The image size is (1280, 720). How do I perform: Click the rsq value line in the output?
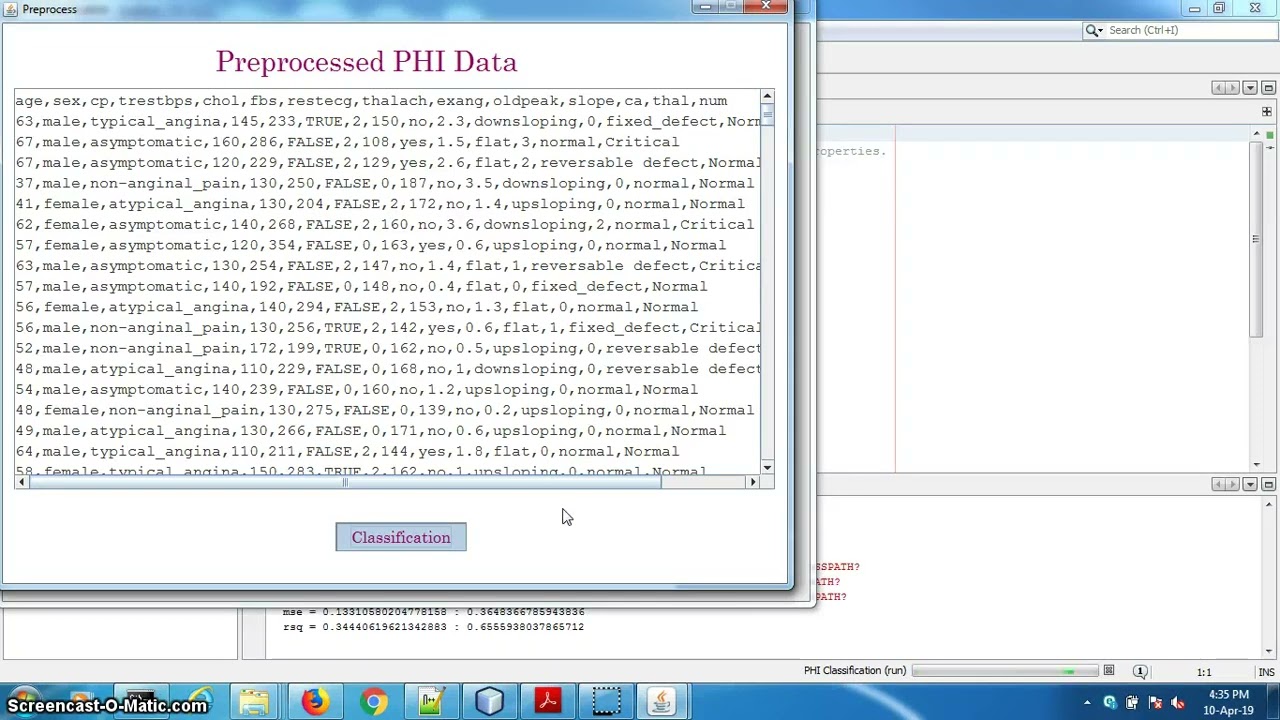pyautogui.click(x=433, y=627)
